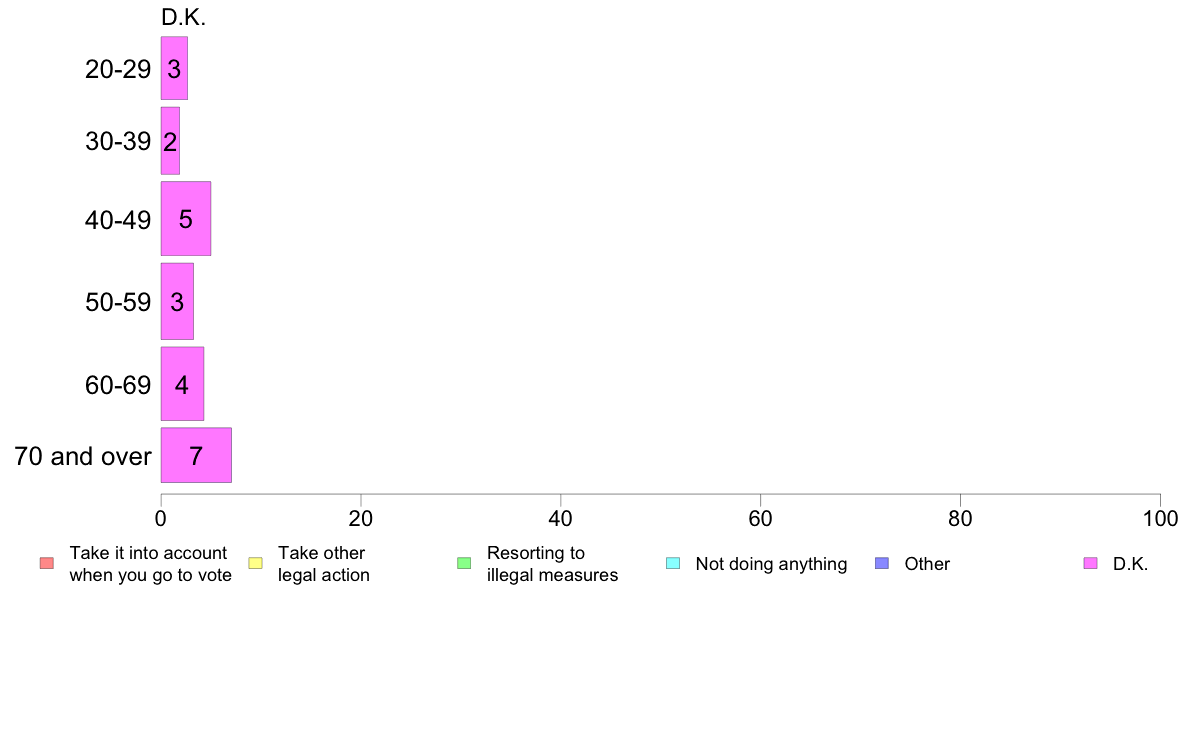Image resolution: width=1188 pixels, height=736 pixels.
Task: Click the Take other legal action label
Action: [x=324, y=564]
